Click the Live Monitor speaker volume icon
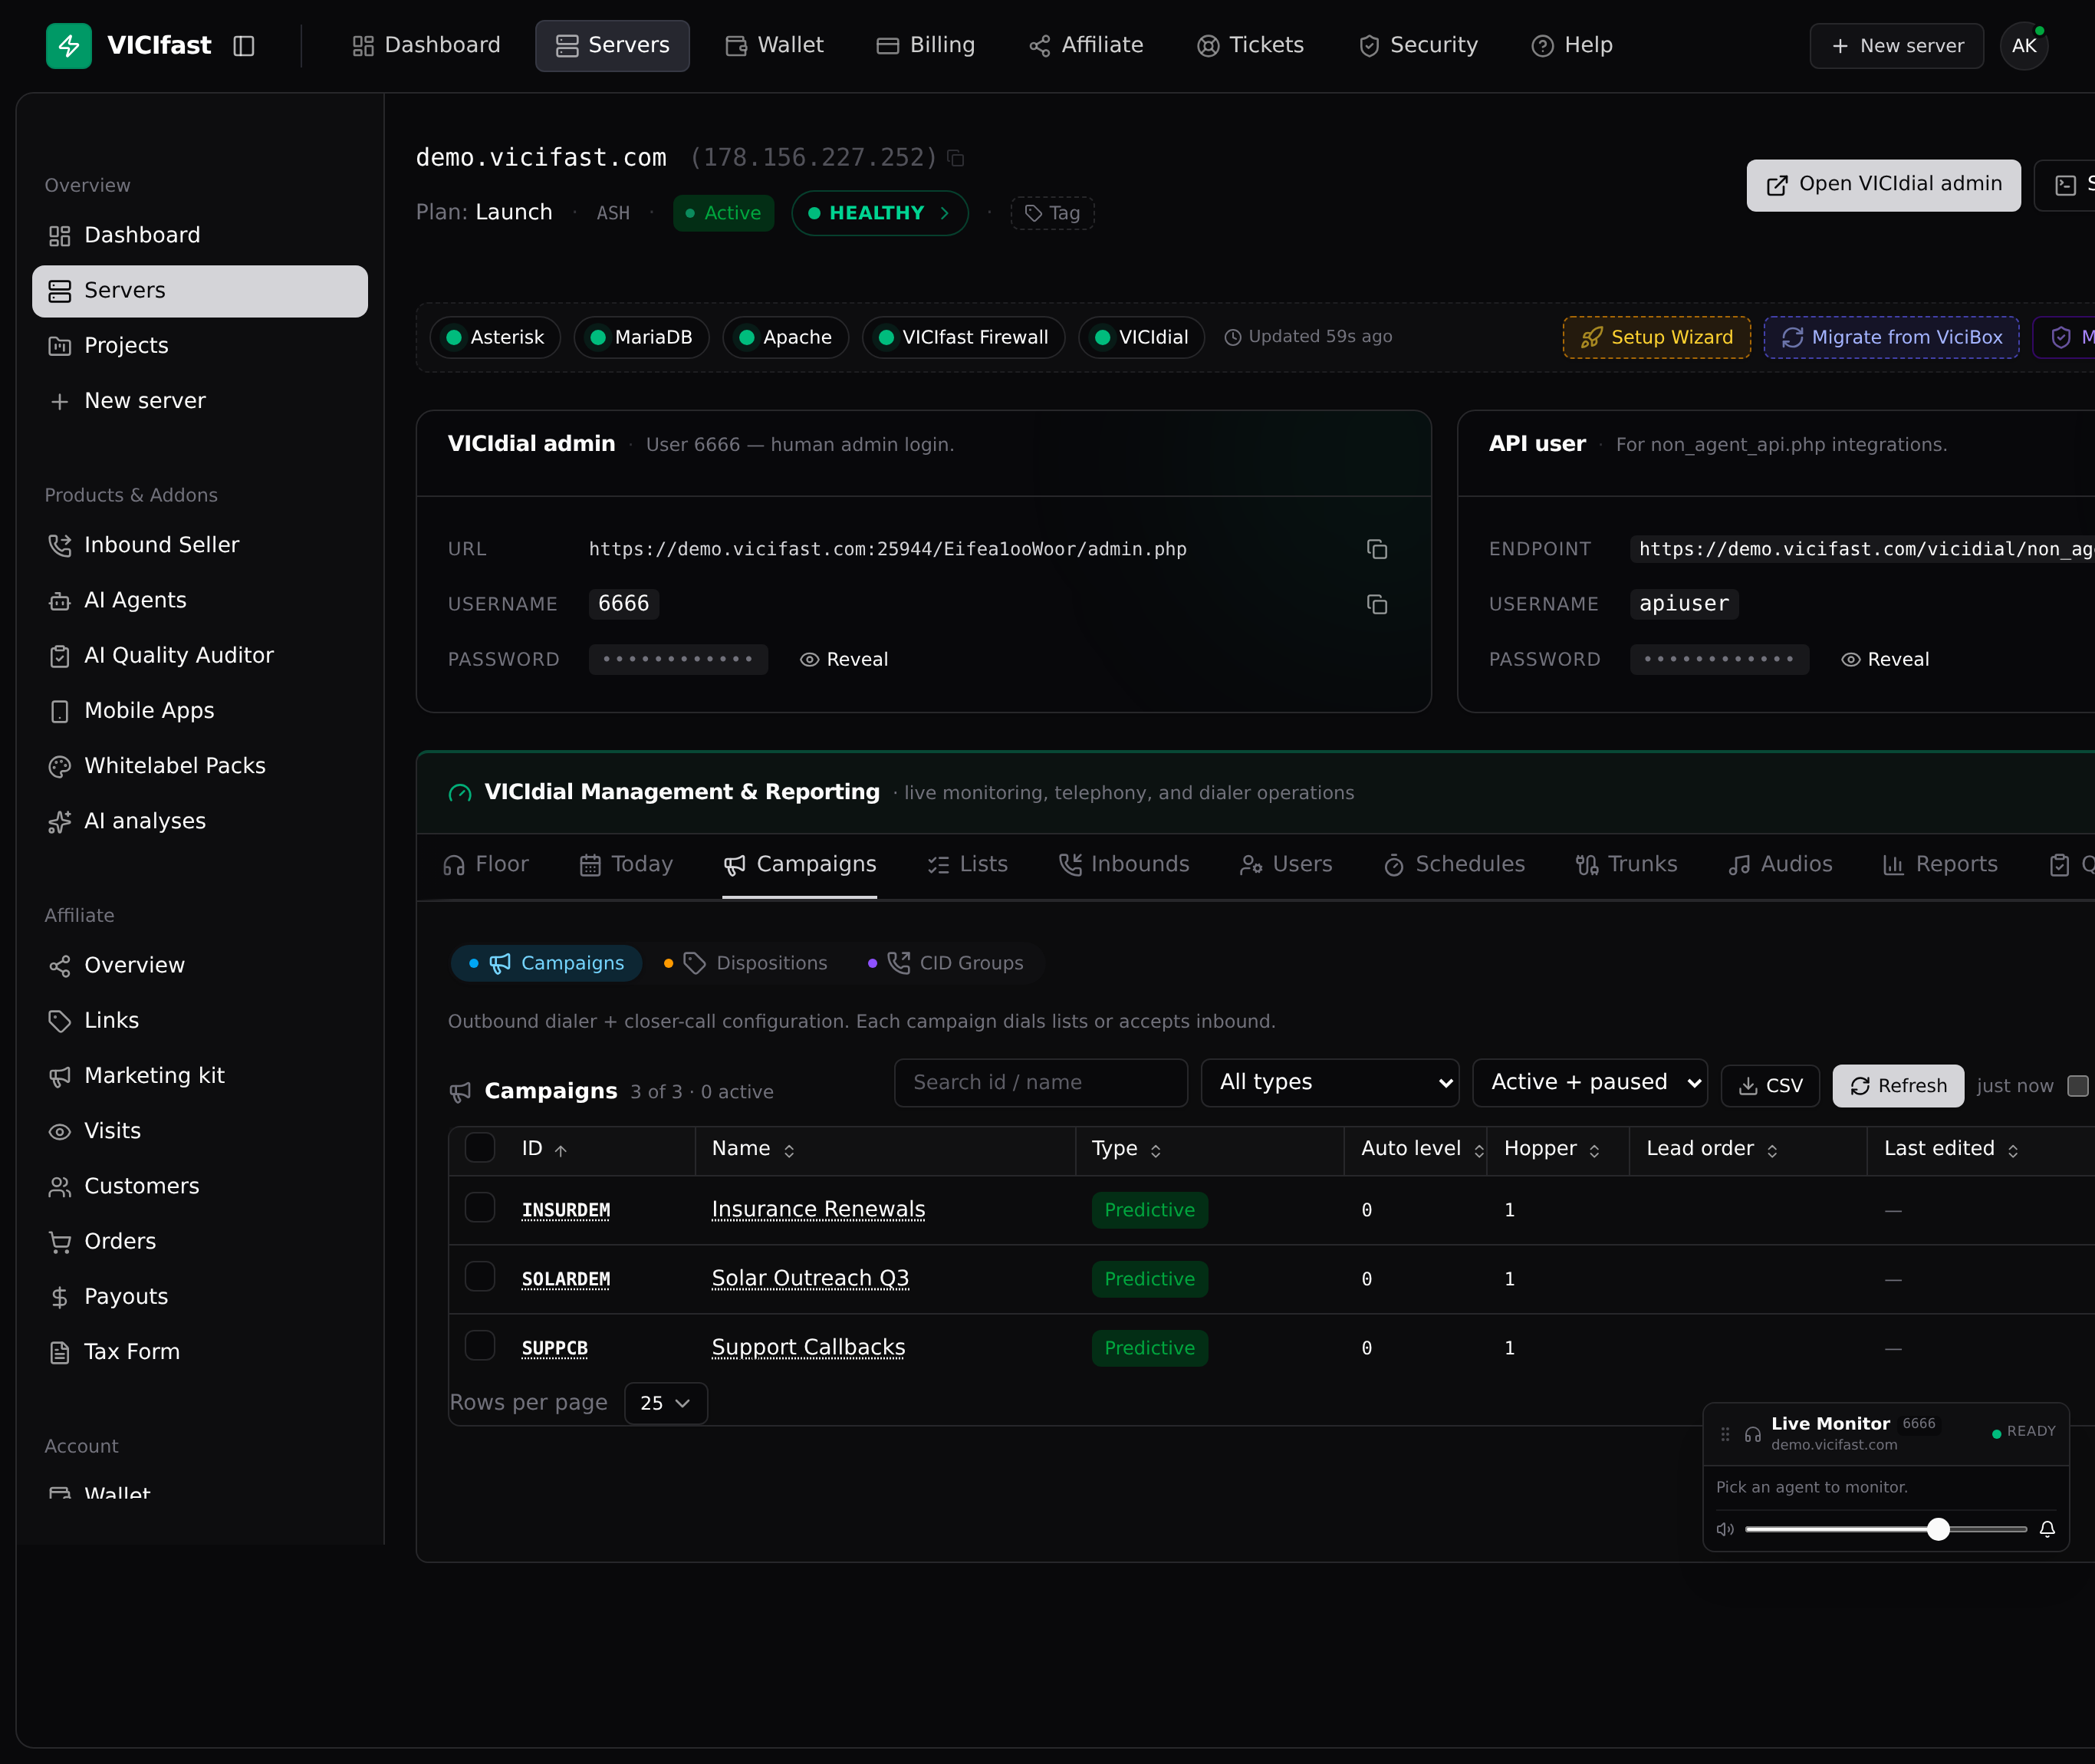Image resolution: width=2095 pixels, height=1764 pixels. 1725,1529
